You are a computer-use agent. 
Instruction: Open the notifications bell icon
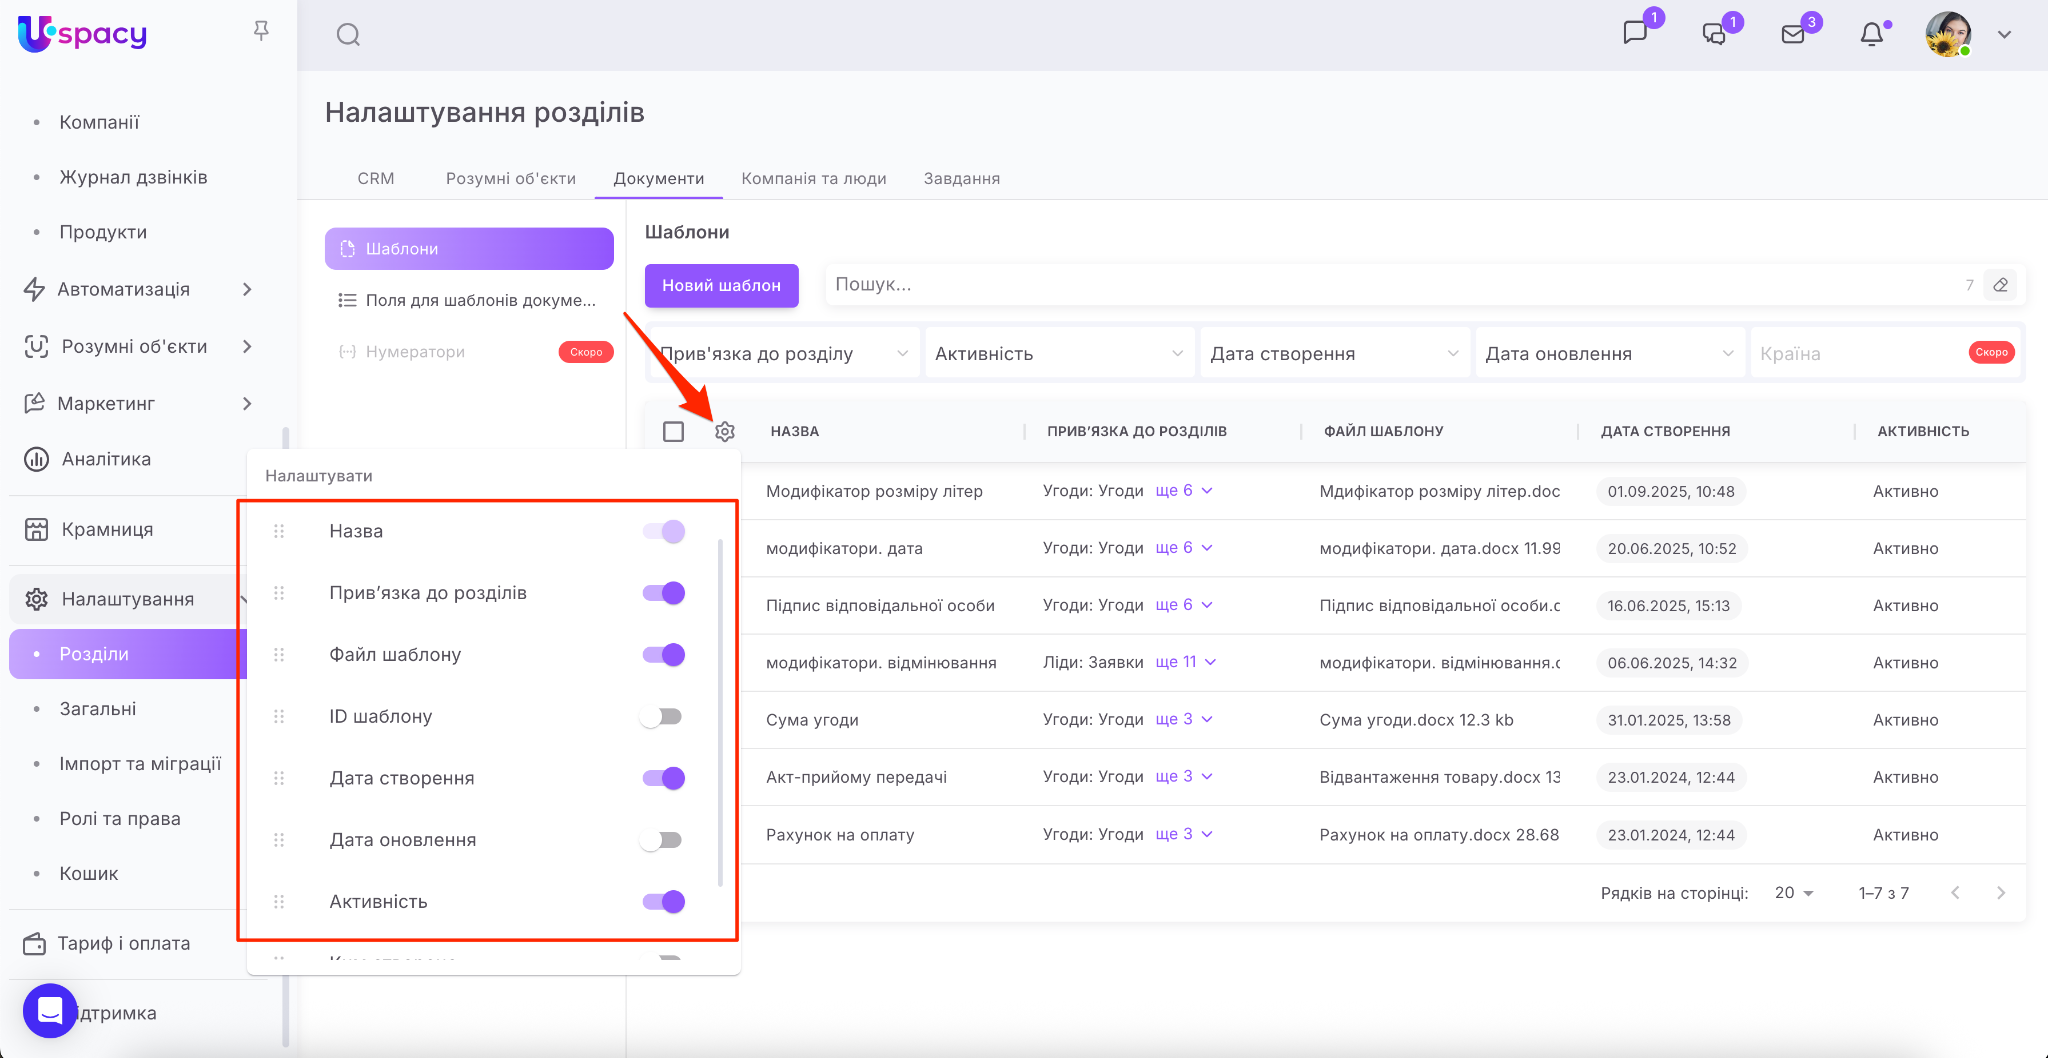pyautogui.click(x=1871, y=35)
